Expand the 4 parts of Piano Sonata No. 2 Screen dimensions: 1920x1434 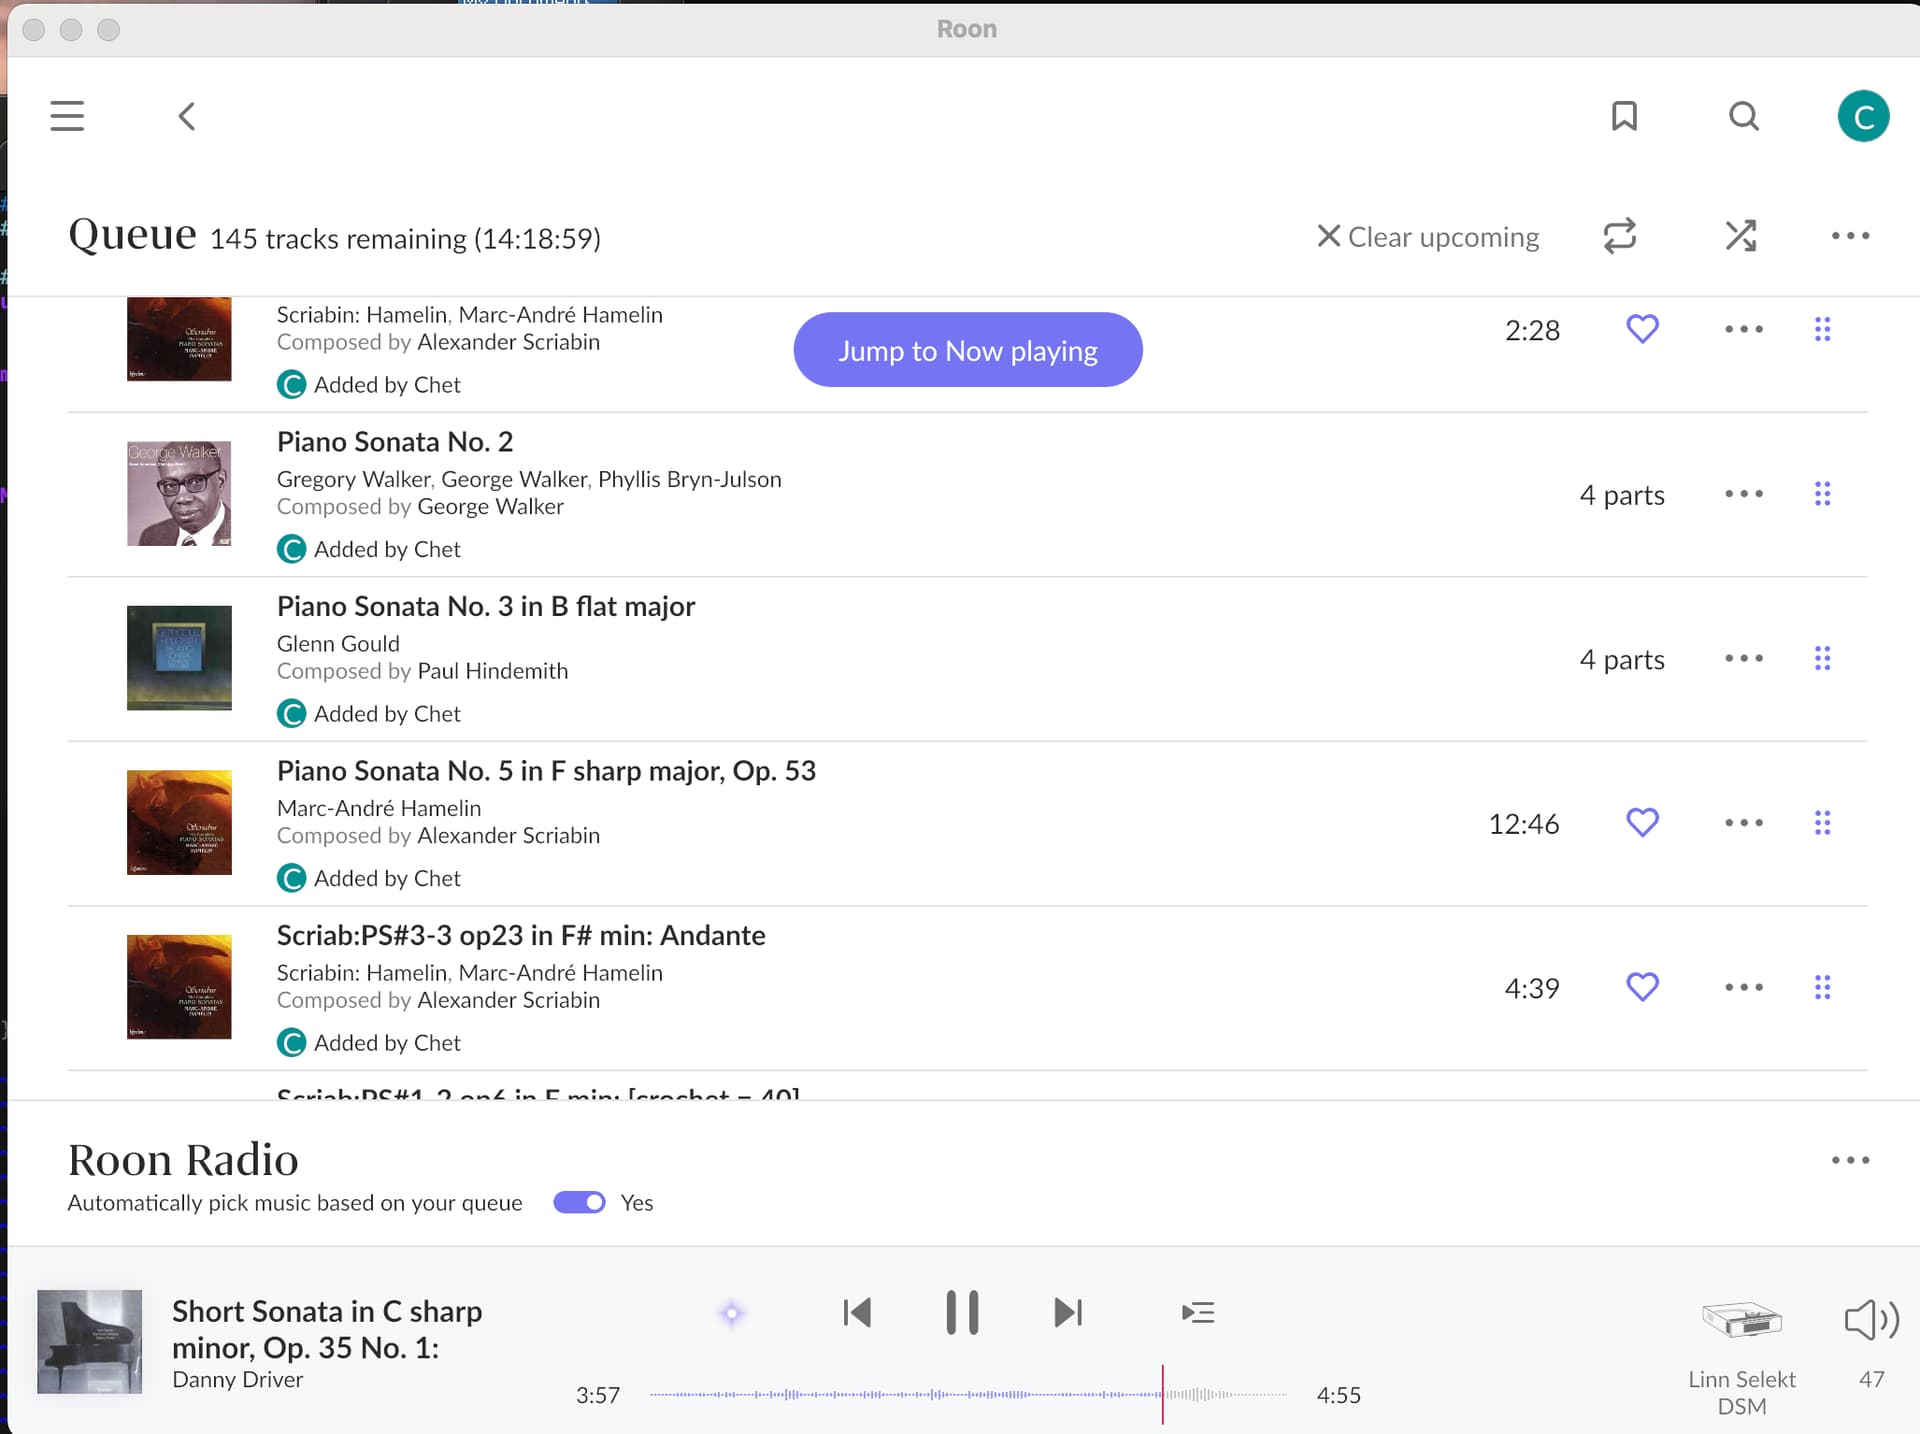coord(1621,495)
